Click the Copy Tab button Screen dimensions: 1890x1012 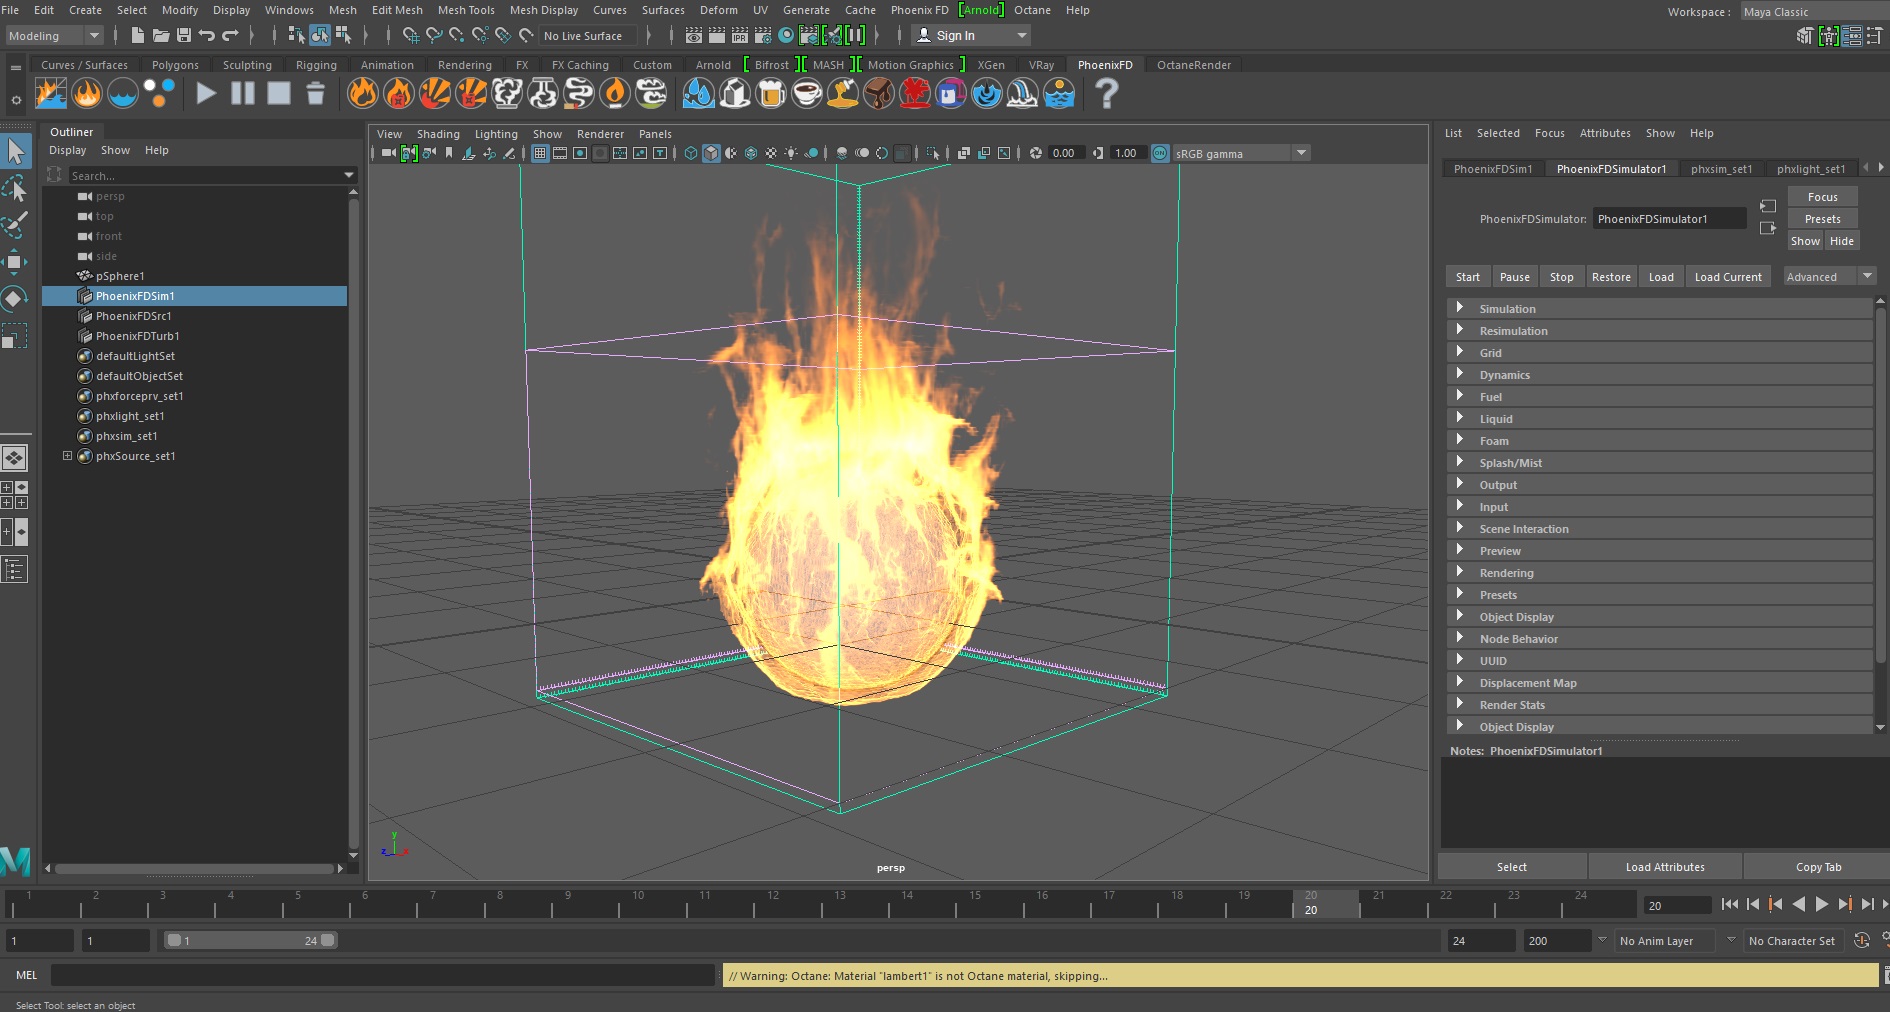(x=1818, y=867)
